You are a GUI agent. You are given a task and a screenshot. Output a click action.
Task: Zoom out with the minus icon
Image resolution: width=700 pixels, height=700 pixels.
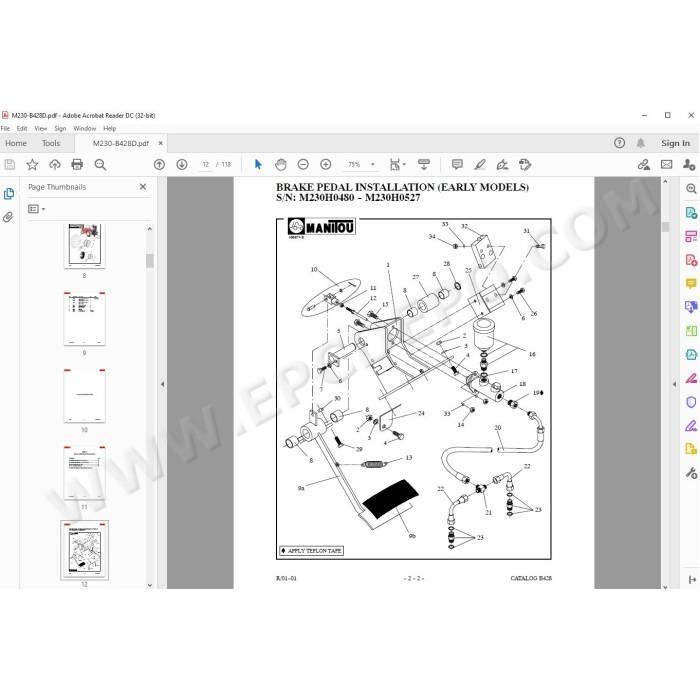click(x=303, y=165)
